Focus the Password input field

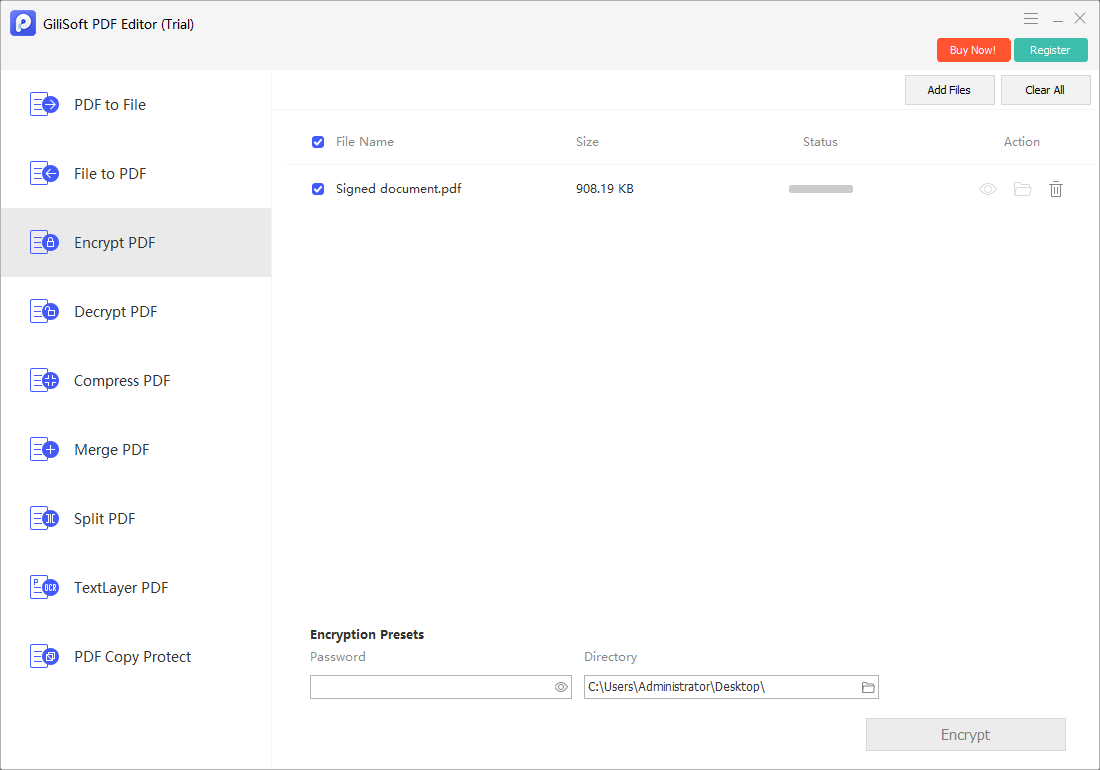tap(441, 687)
